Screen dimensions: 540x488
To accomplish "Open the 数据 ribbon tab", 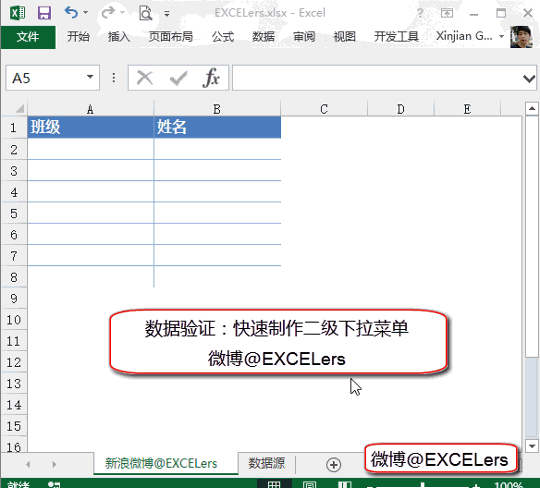I will coord(263,37).
